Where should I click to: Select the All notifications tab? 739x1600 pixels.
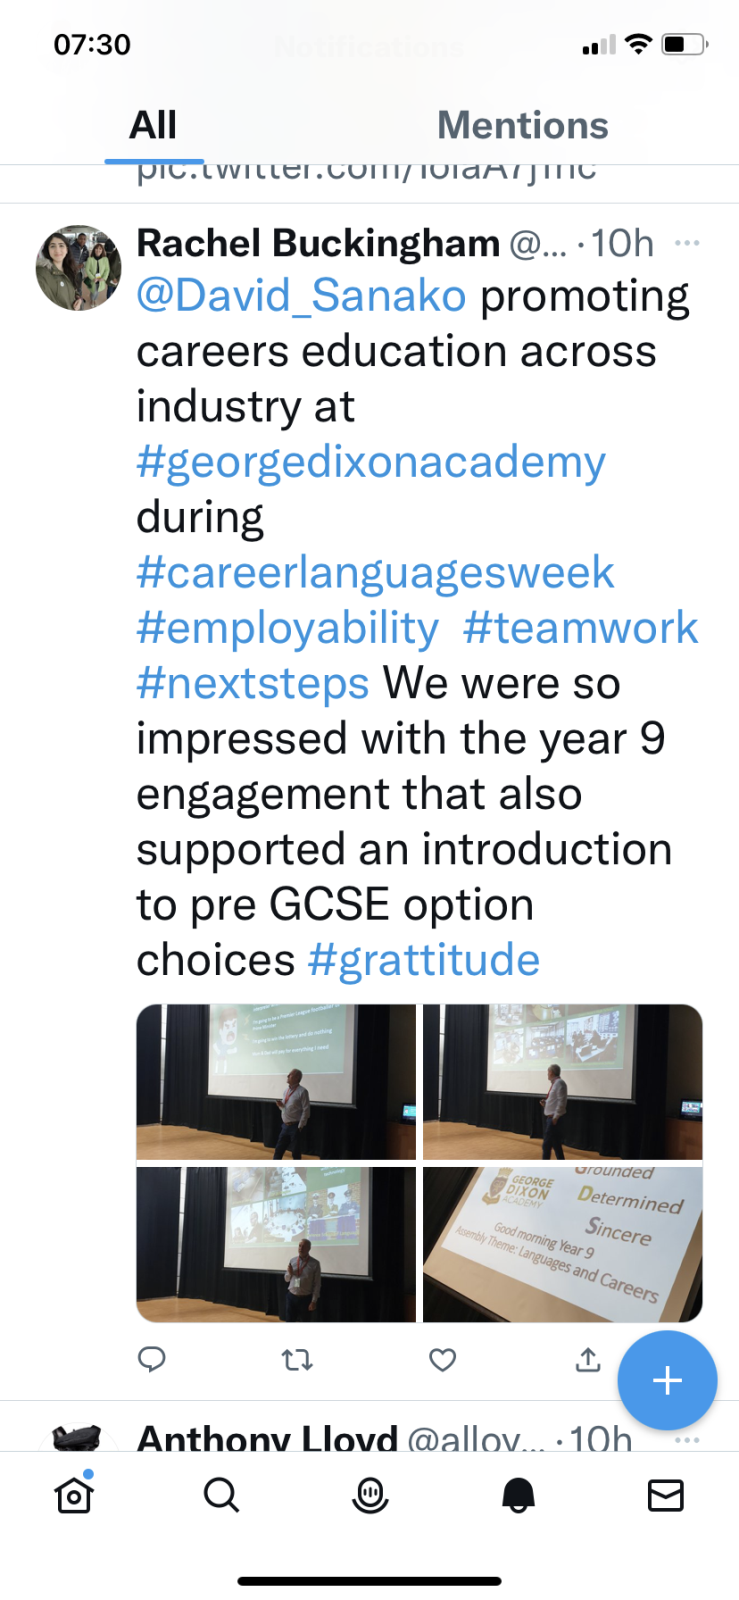pyautogui.click(x=153, y=126)
